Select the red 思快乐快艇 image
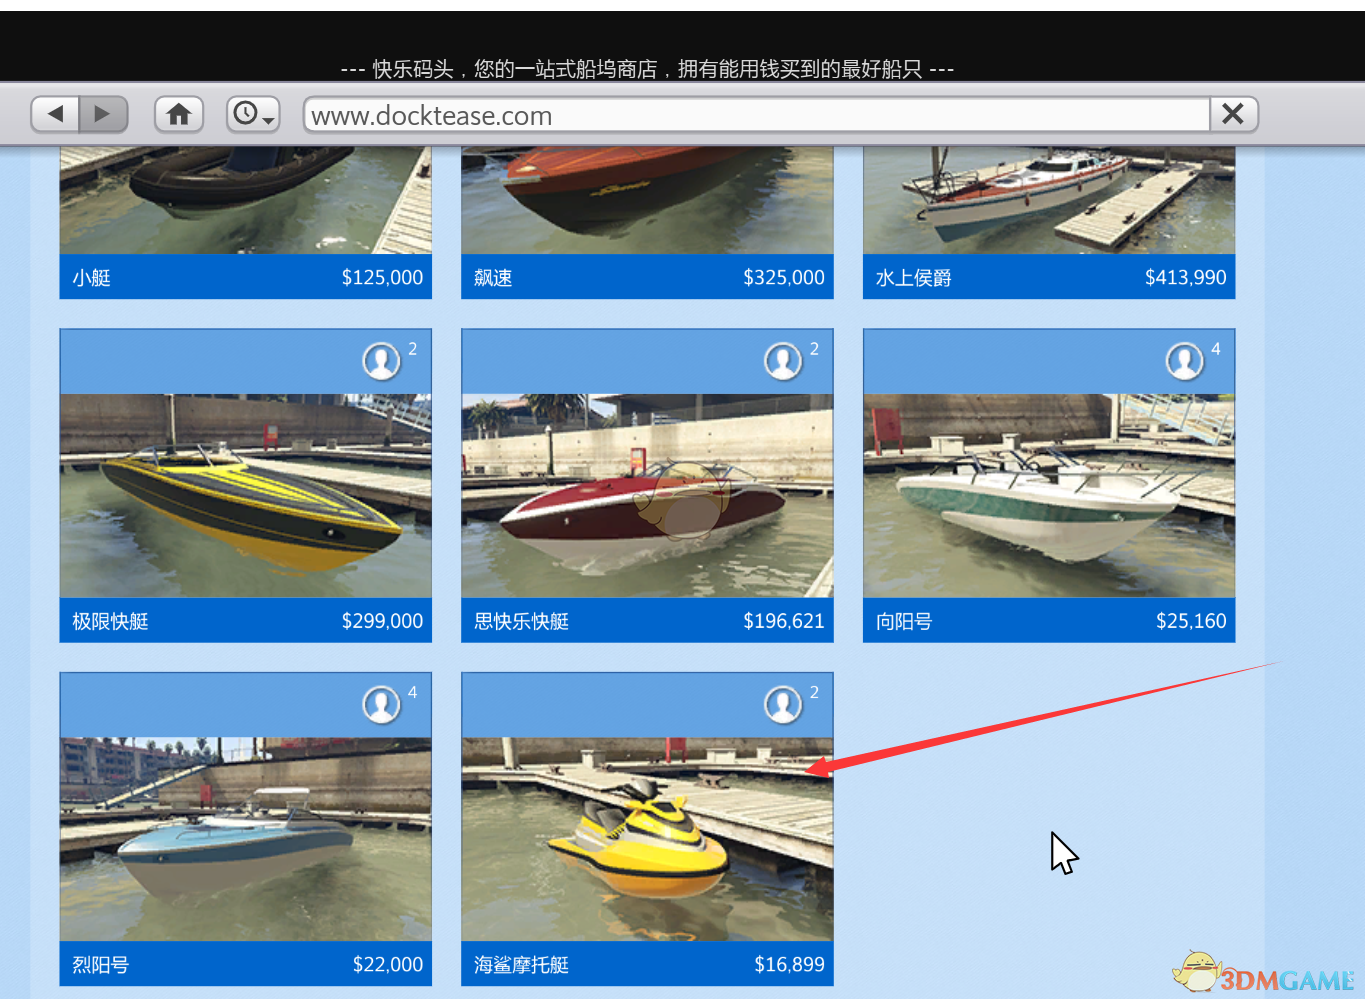Screen dimensions: 1365x999 [647, 496]
